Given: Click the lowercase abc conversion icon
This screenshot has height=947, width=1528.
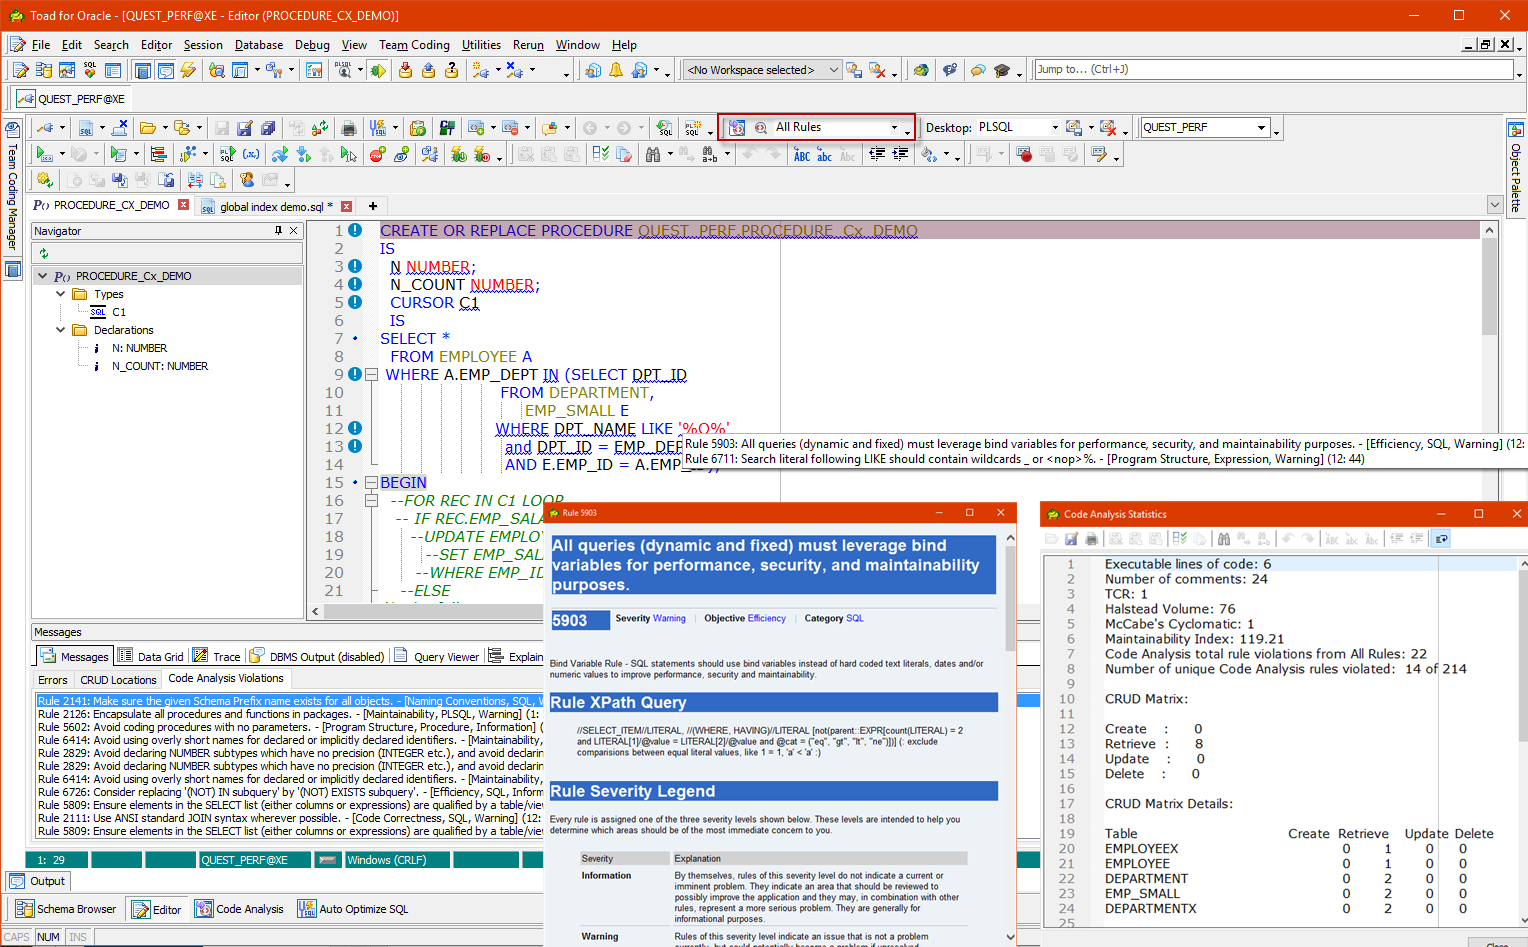Looking at the screenshot, I should click(825, 154).
